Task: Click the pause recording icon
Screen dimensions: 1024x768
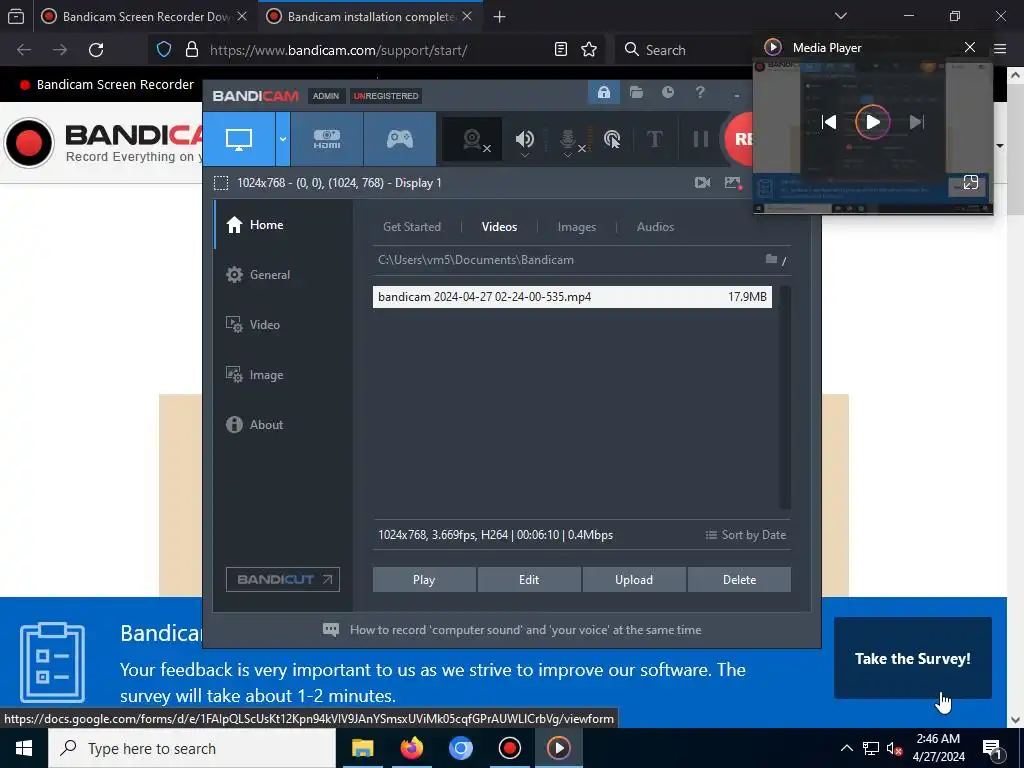Action: [x=701, y=139]
